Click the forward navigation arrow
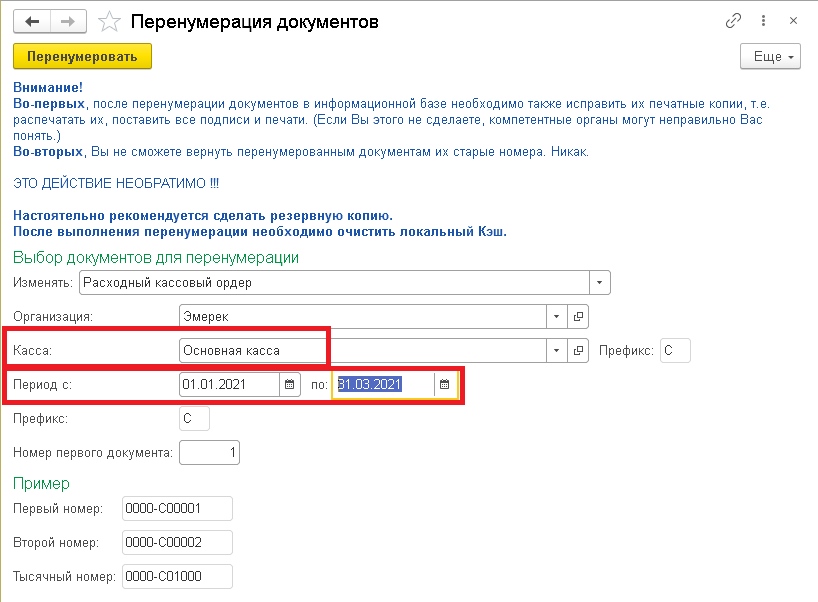The height and width of the screenshot is (602, 818). [x=67, y=21]
